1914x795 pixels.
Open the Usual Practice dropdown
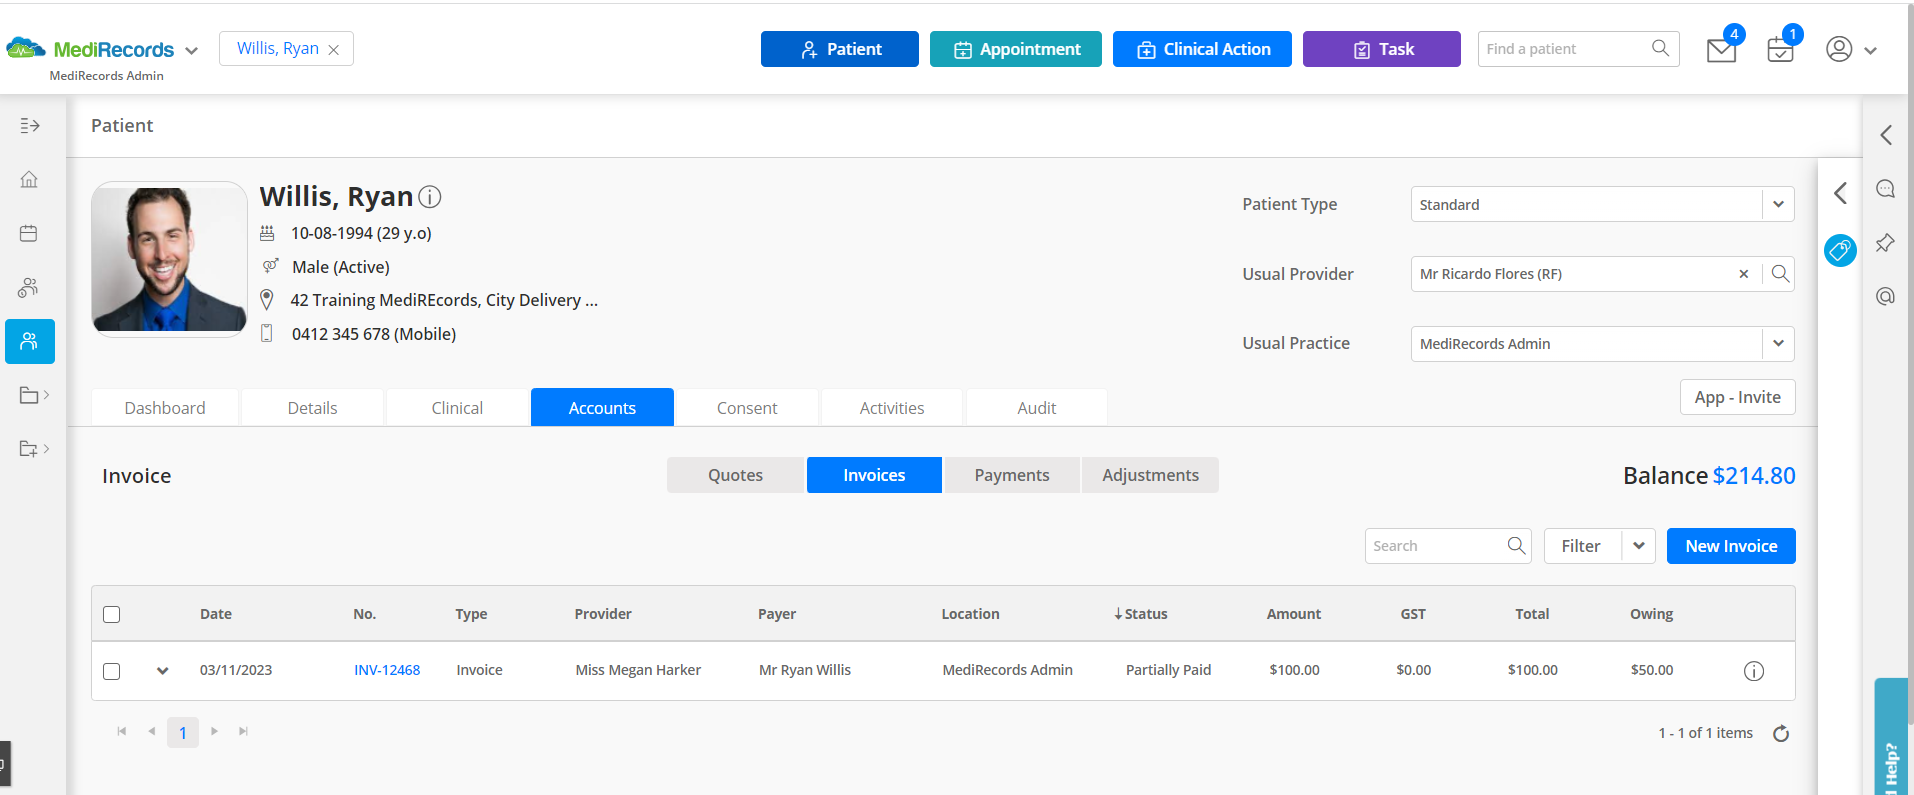pyautogui.click(x=1778, y=343)
